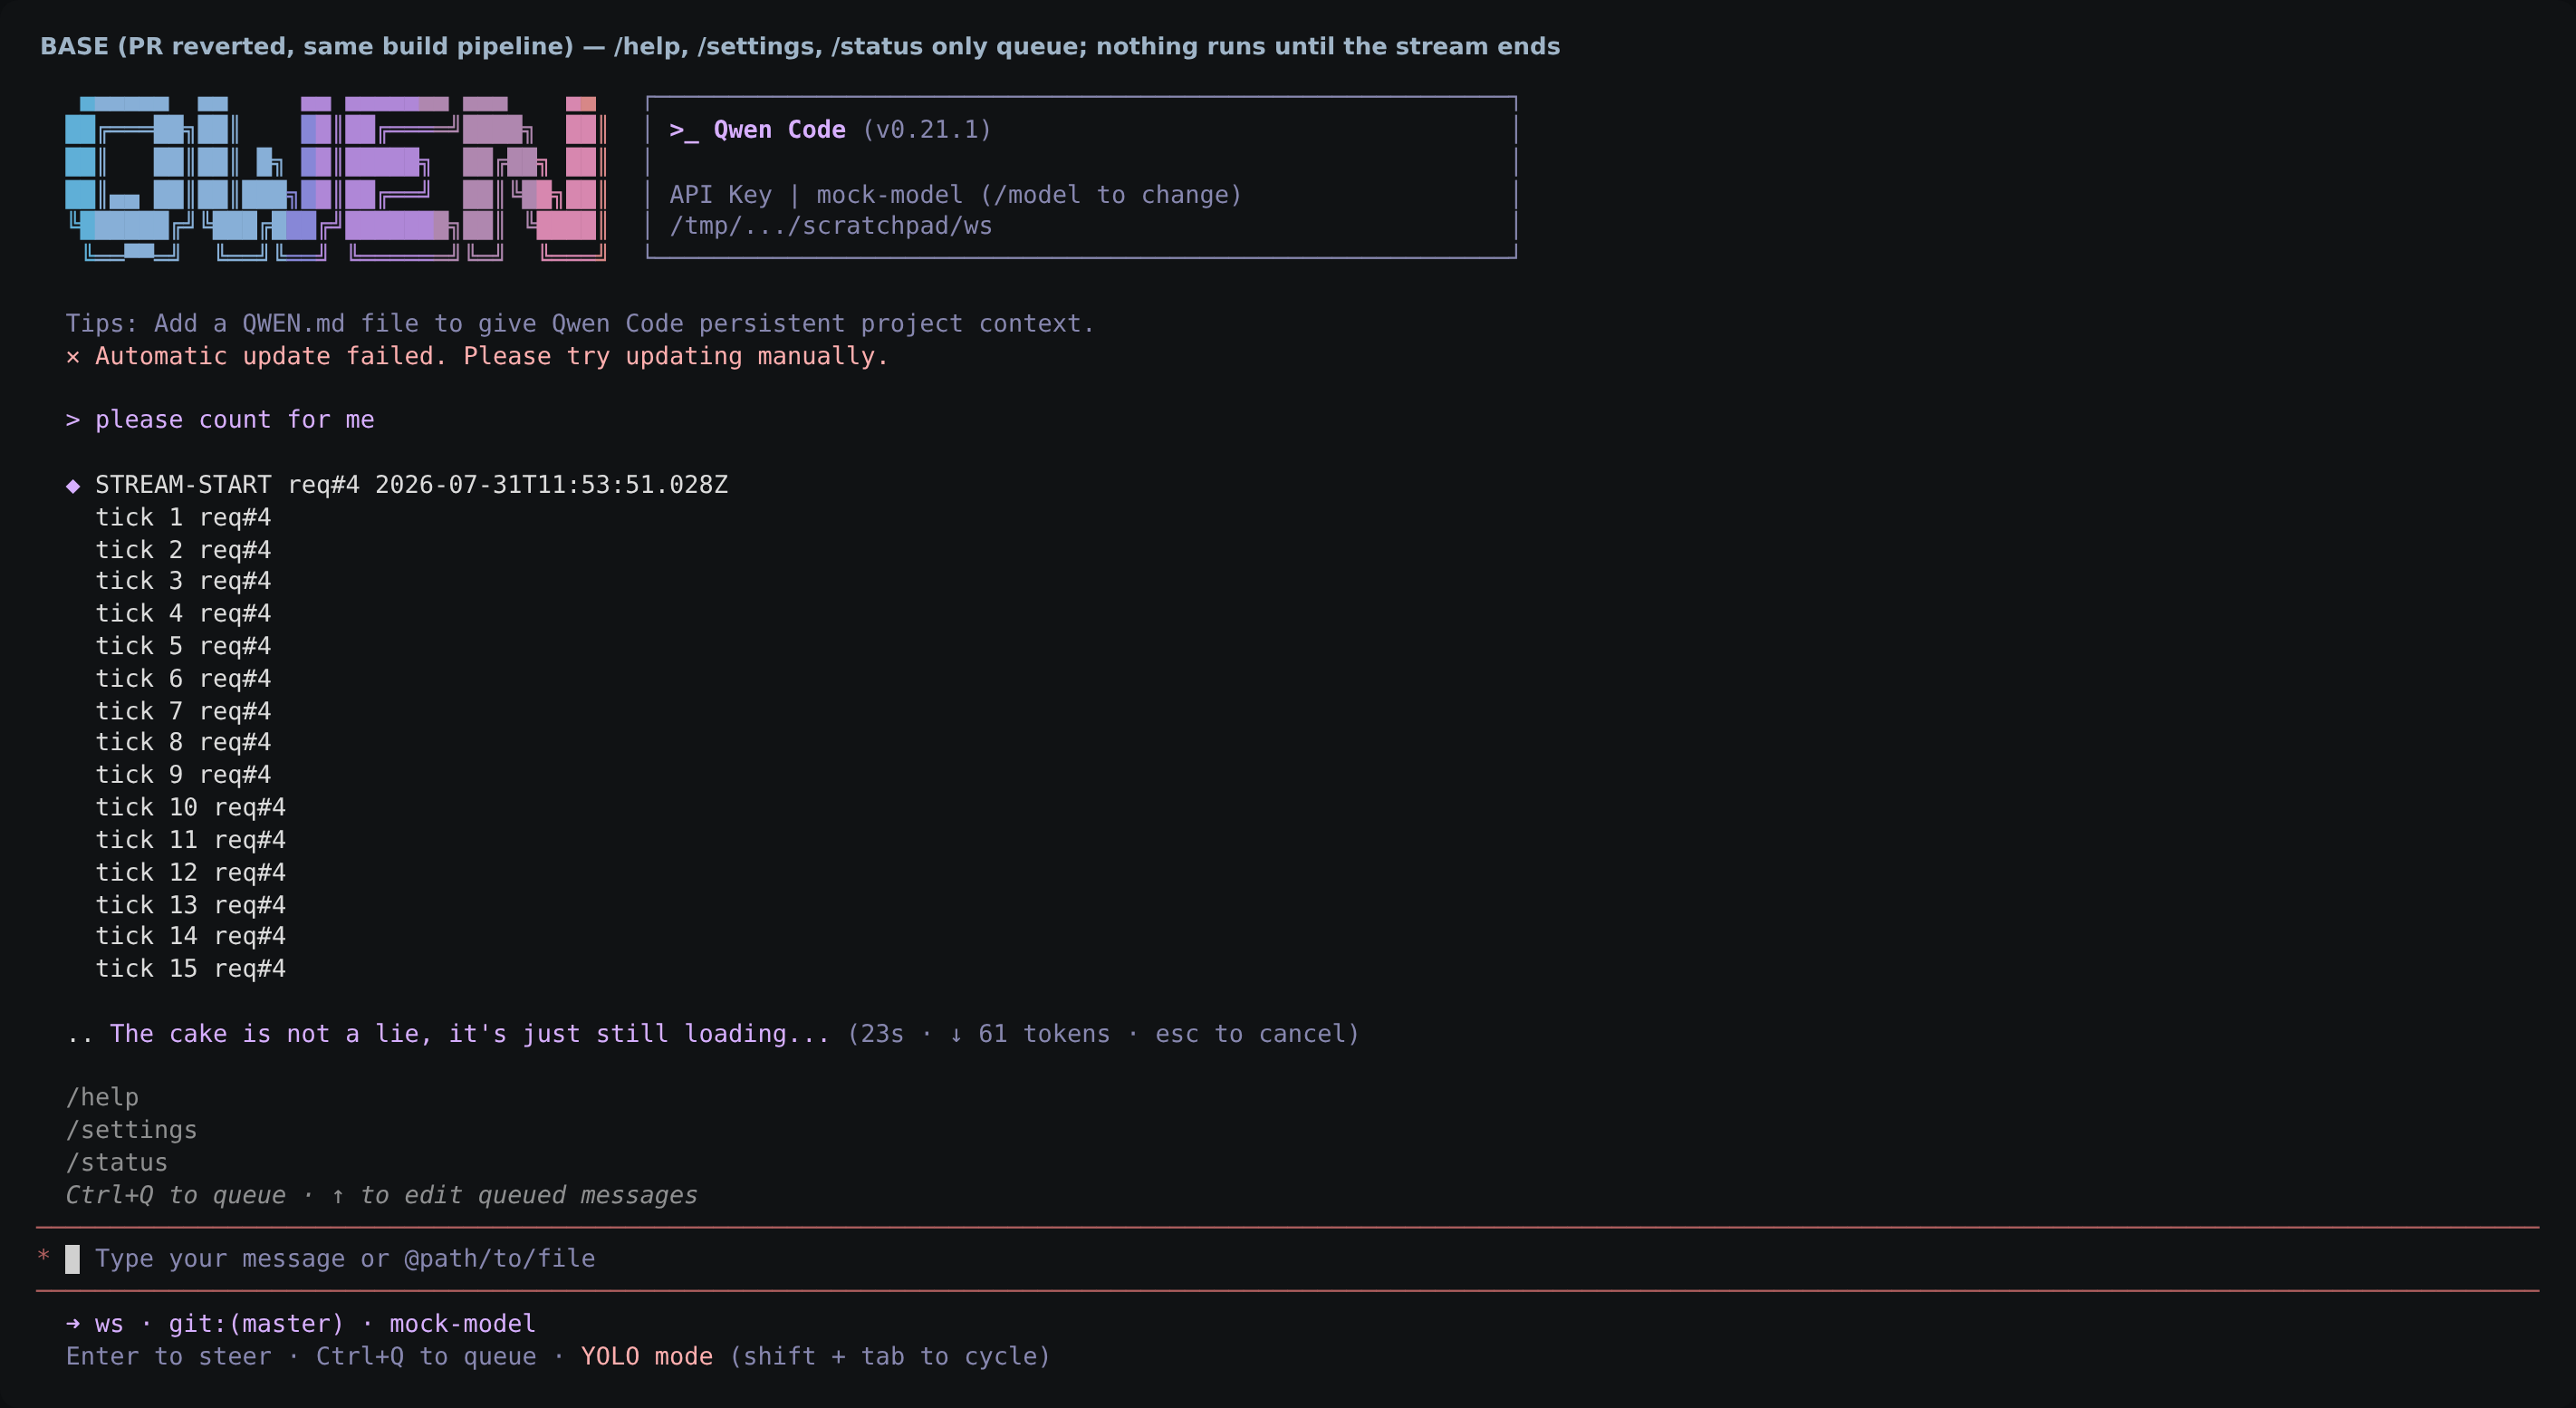Screen dimensions: 2576x1408
Task: Click the line 'tick 2 req#4'
Action: [183, 550]
